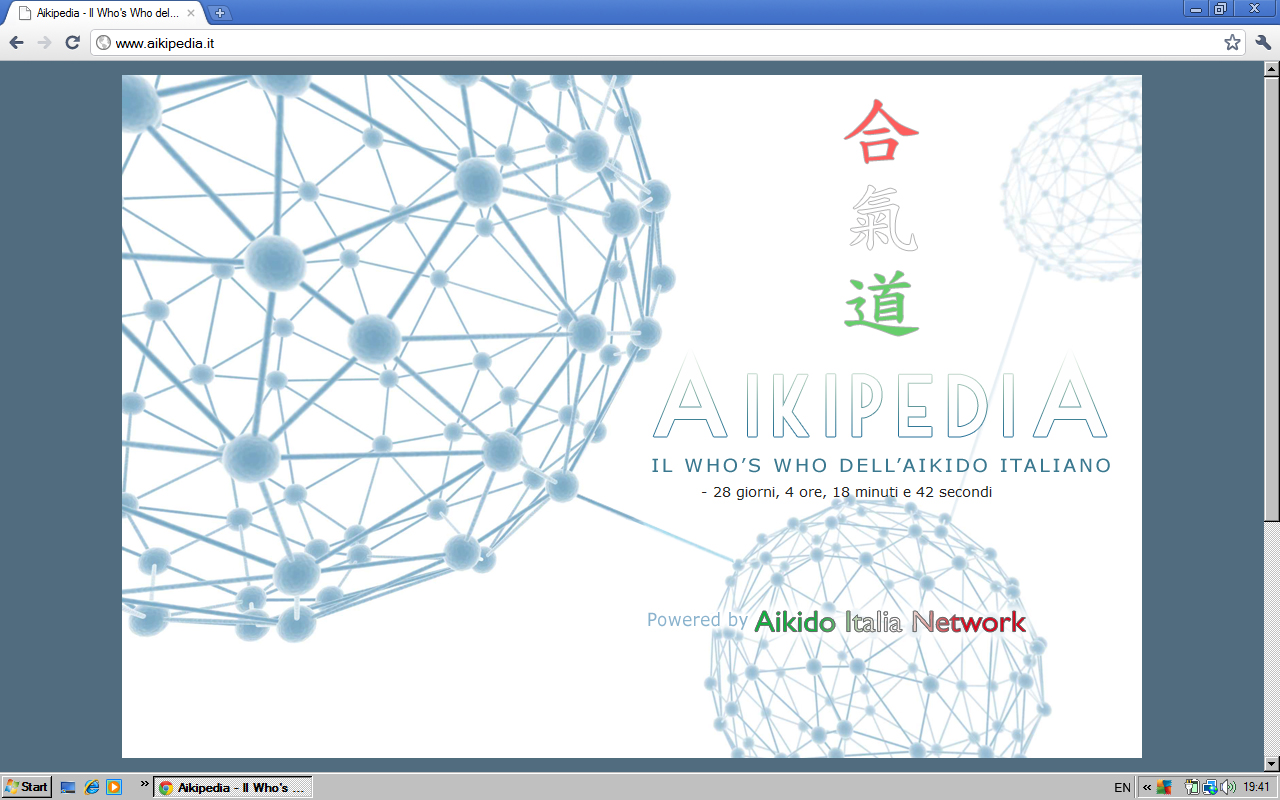The height and width of the screenshot is (800, 1280).
Task: Launch Windows Media Player from the taskbar
Action: [x=114, y=787]
